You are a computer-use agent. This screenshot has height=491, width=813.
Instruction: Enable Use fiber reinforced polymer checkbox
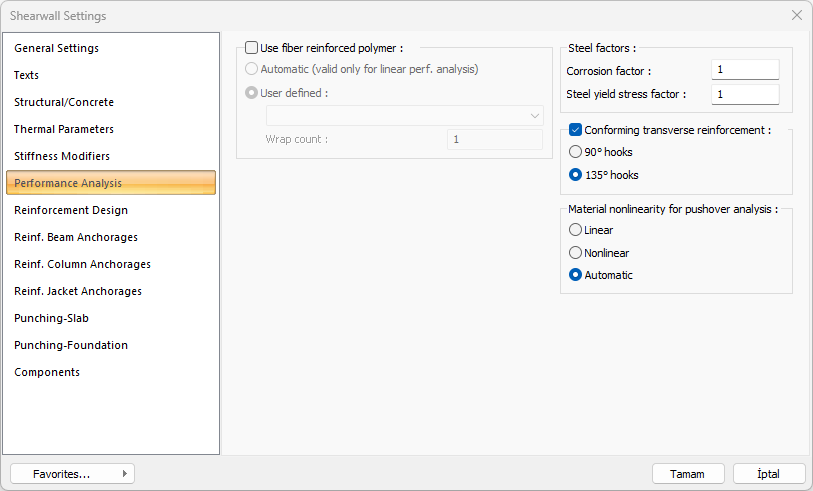[251, 47]
